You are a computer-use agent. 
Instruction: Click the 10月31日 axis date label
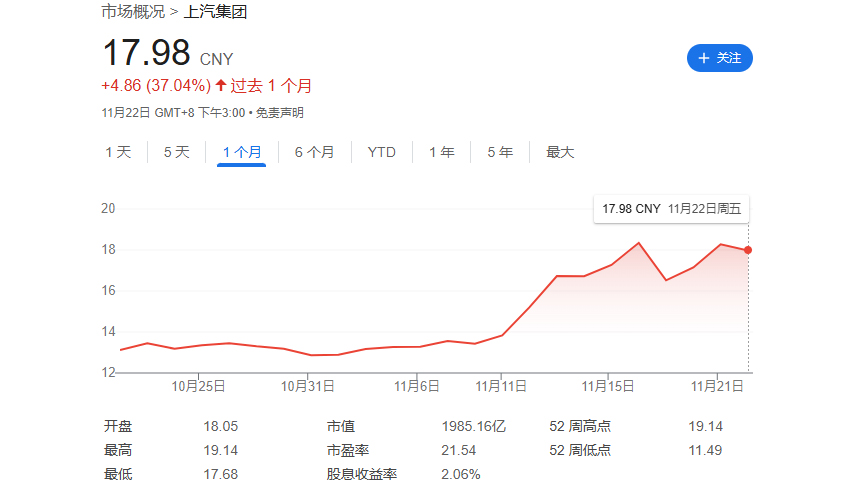(x=307, y=386)
